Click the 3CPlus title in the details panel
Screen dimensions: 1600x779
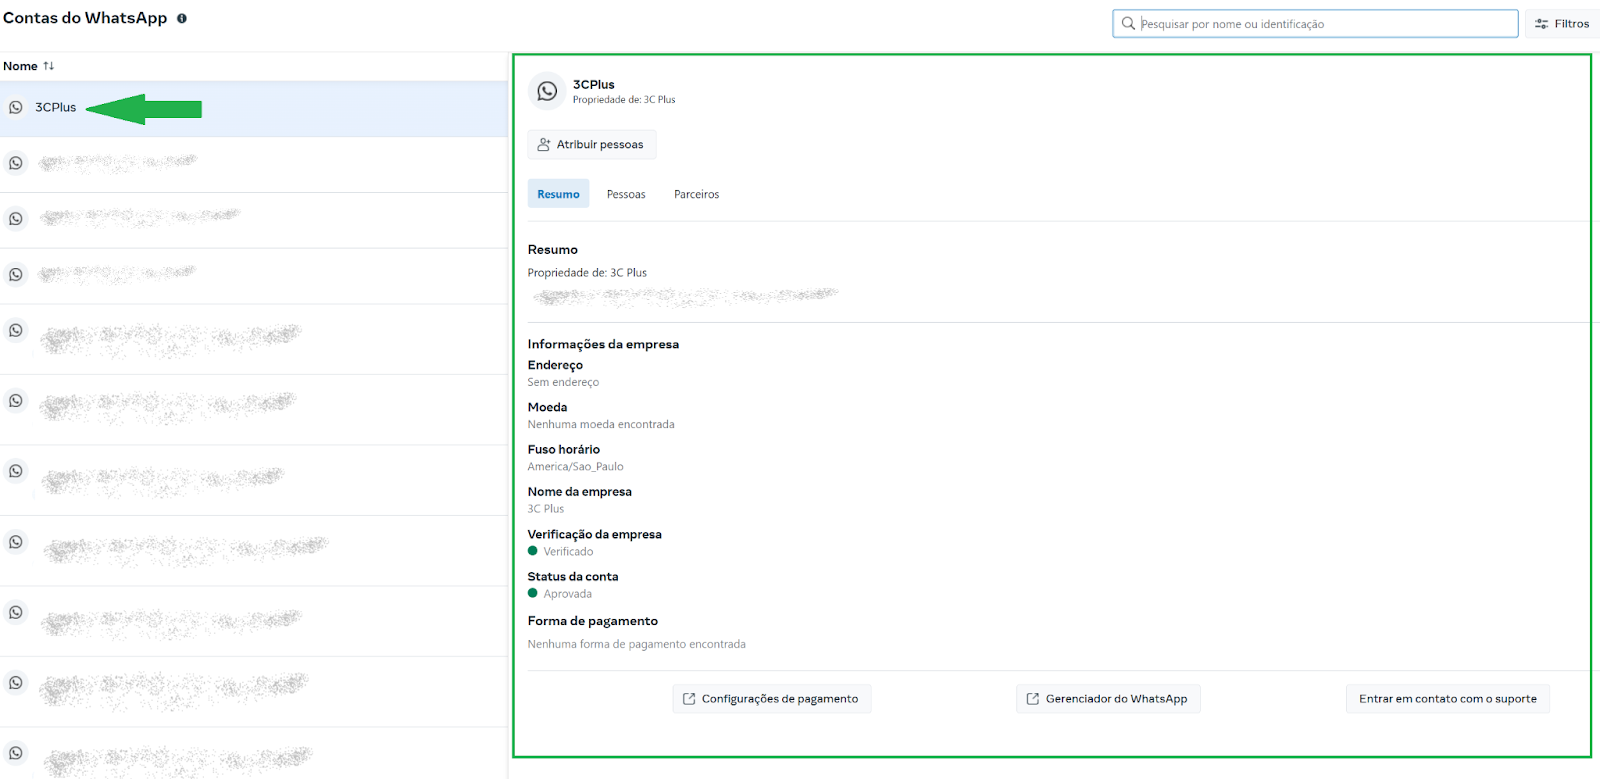tap(593, 85)
